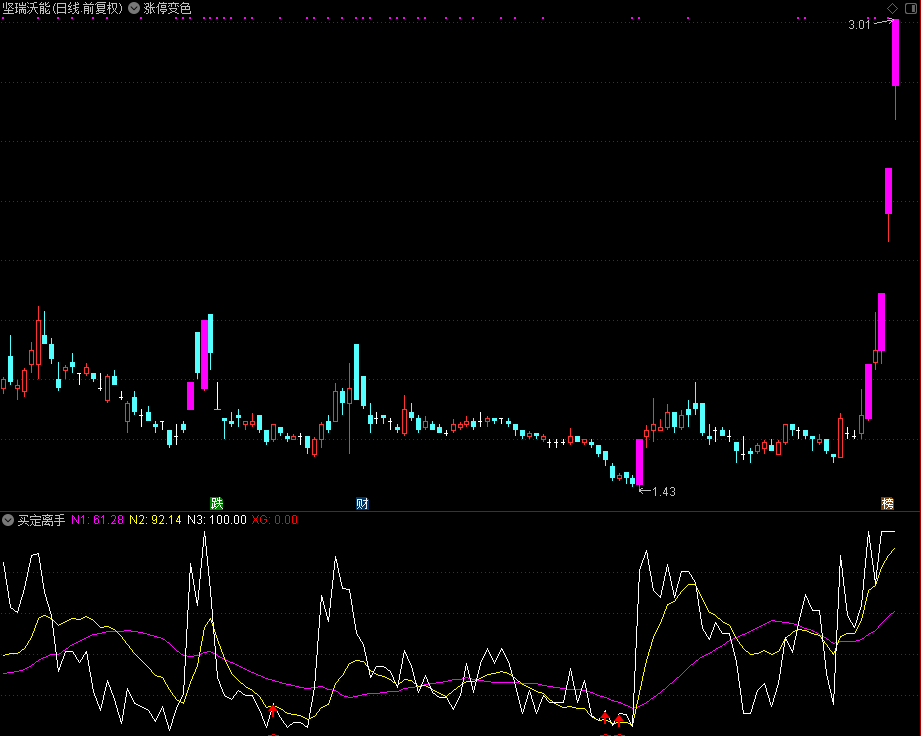Open the 买定离手 sub-indicator dropdown circle

click(x=8, y=520)
